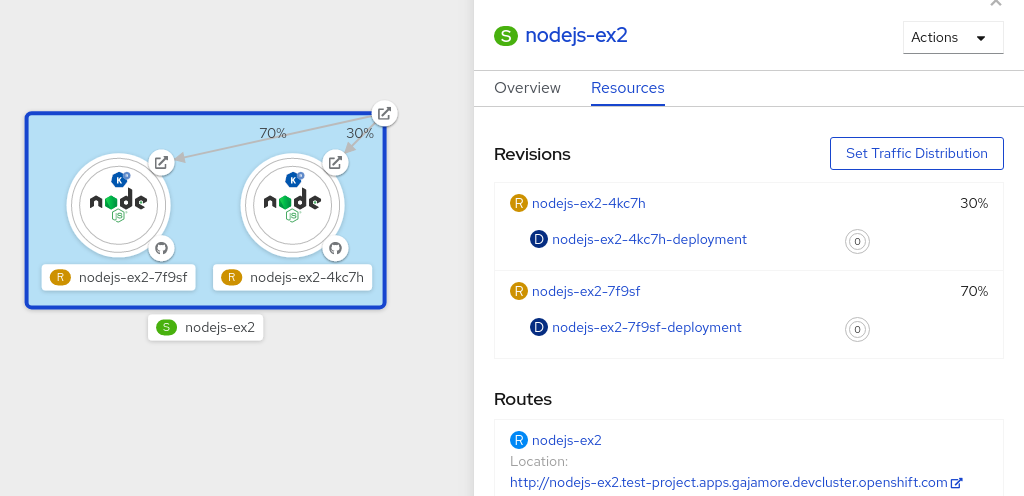Select the Resources tab
Viewport: 1024px width, 496px height.
point(627,88)
